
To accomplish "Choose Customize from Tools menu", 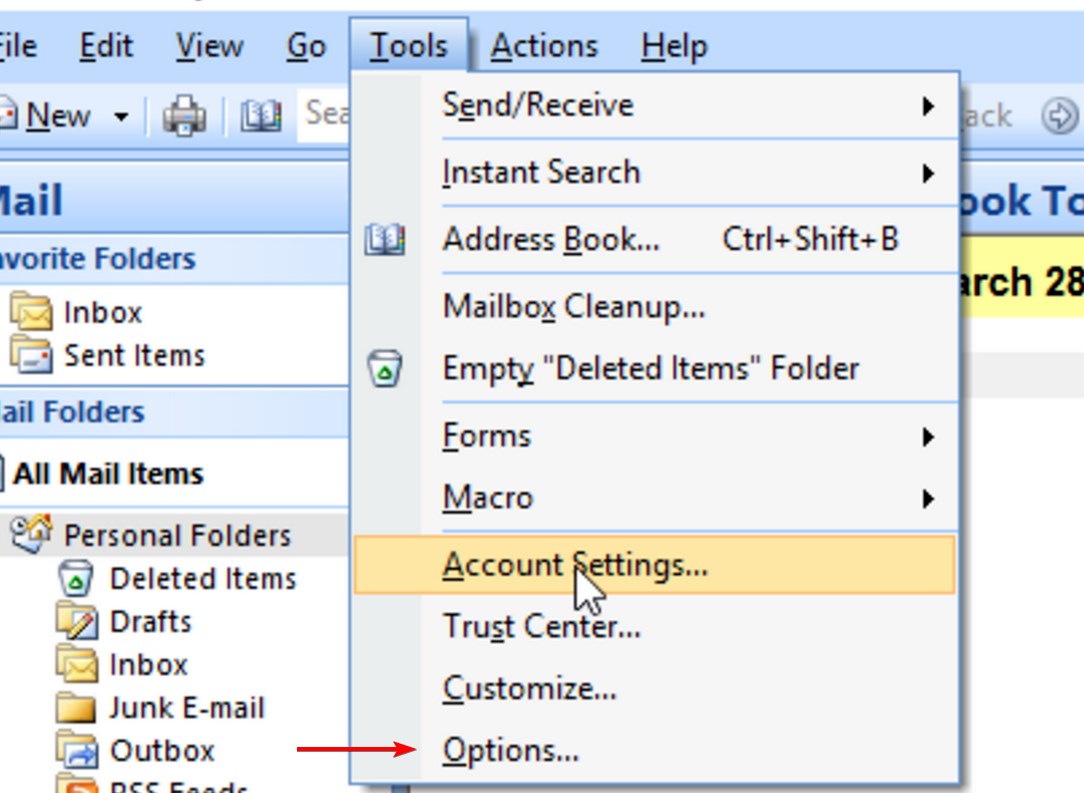I will pos(655,689).
